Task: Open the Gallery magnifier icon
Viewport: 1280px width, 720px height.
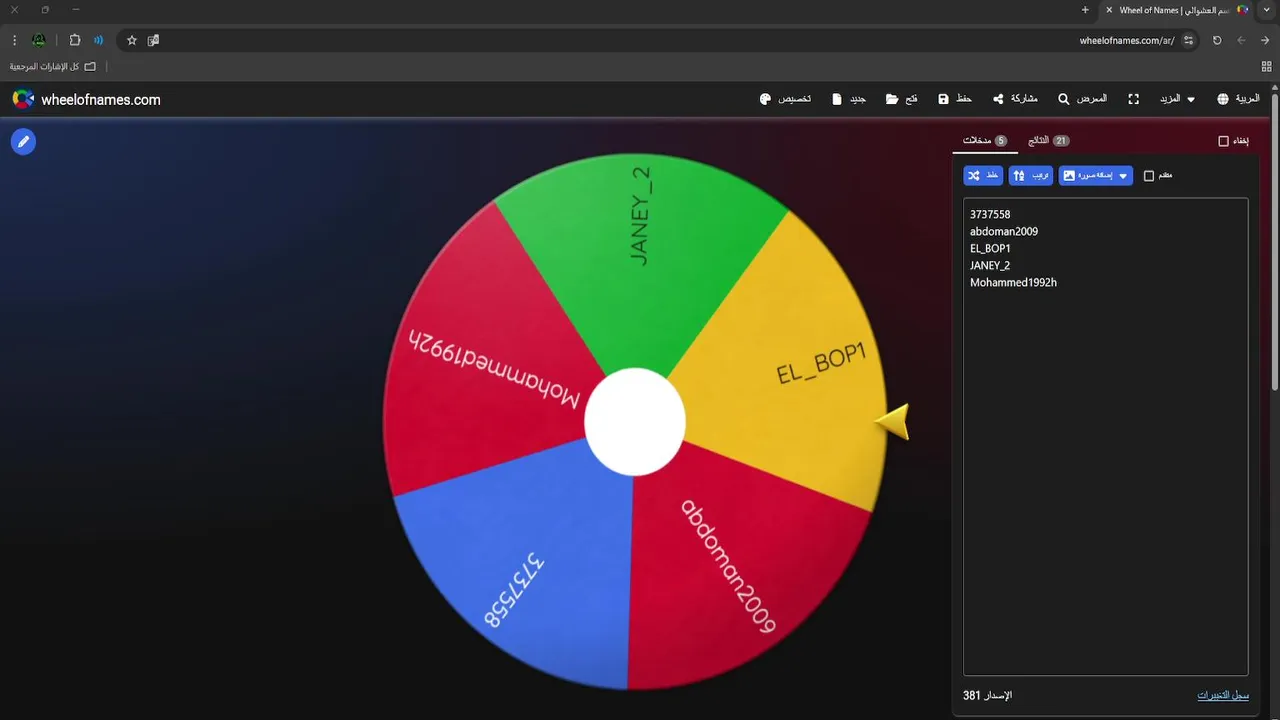Action: tap(1064, 99)
